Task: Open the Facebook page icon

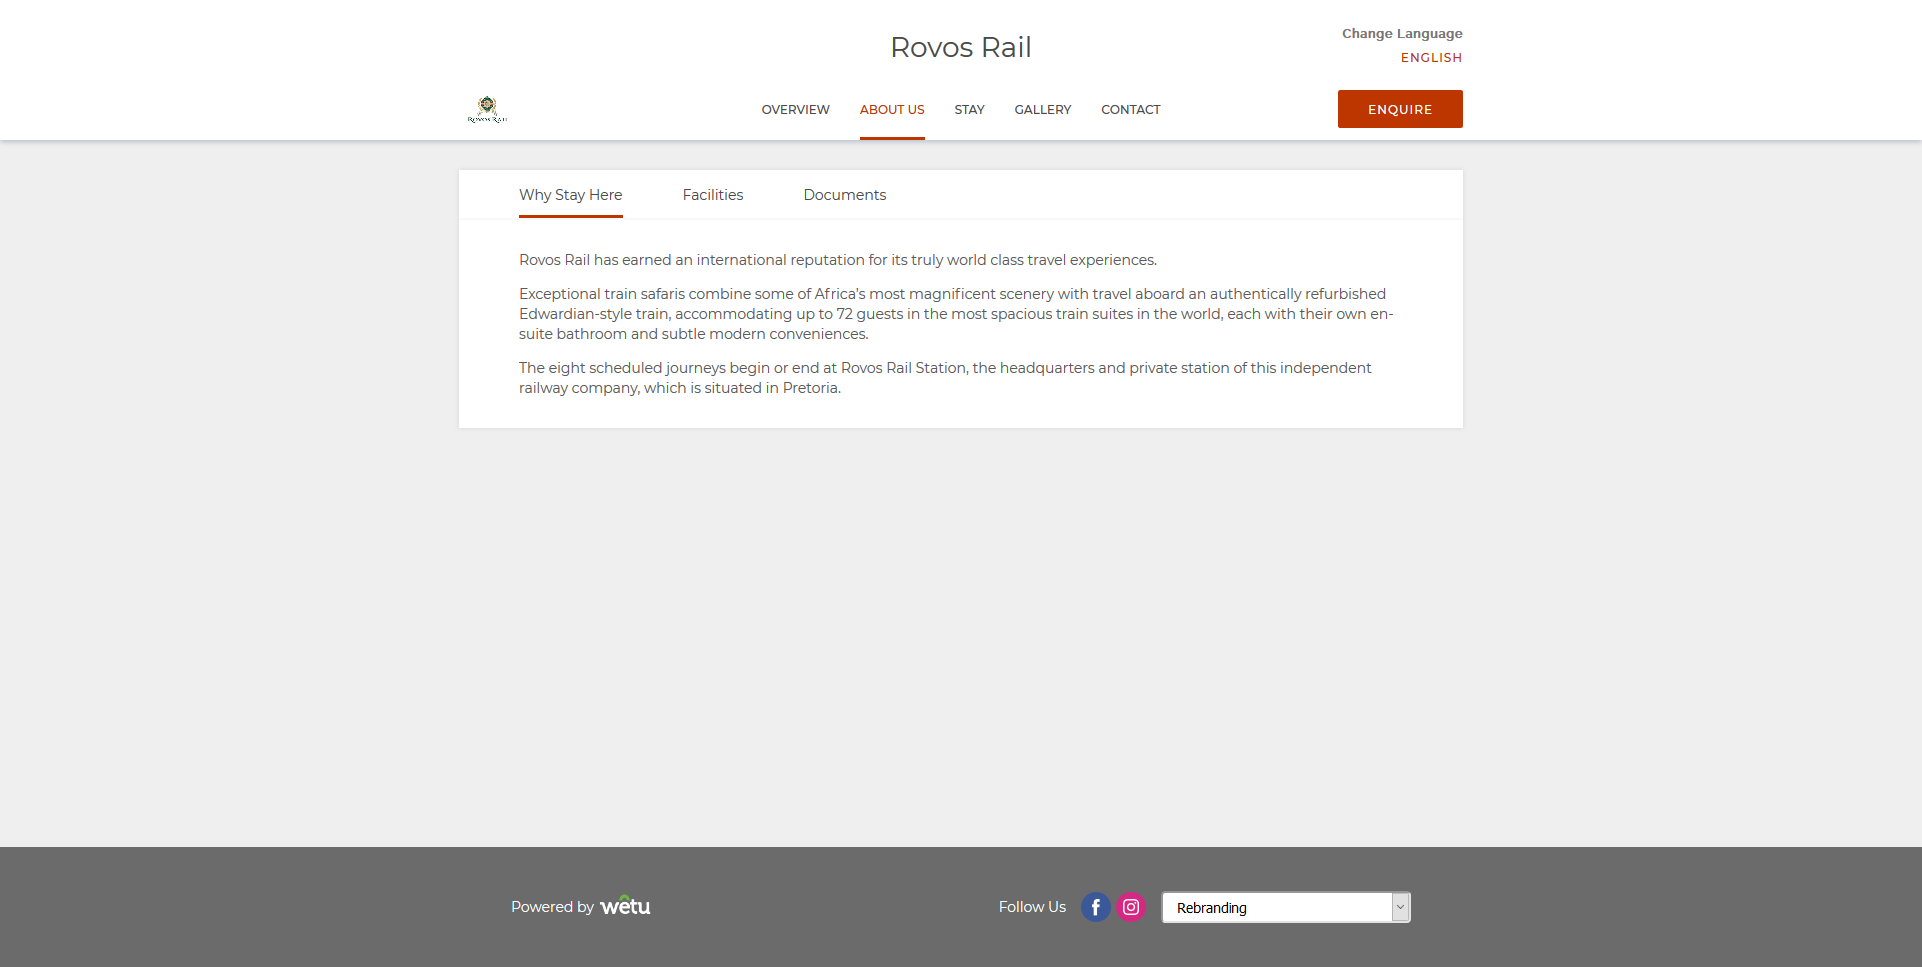Action: pyautogui.click(x=1095, y=907)
